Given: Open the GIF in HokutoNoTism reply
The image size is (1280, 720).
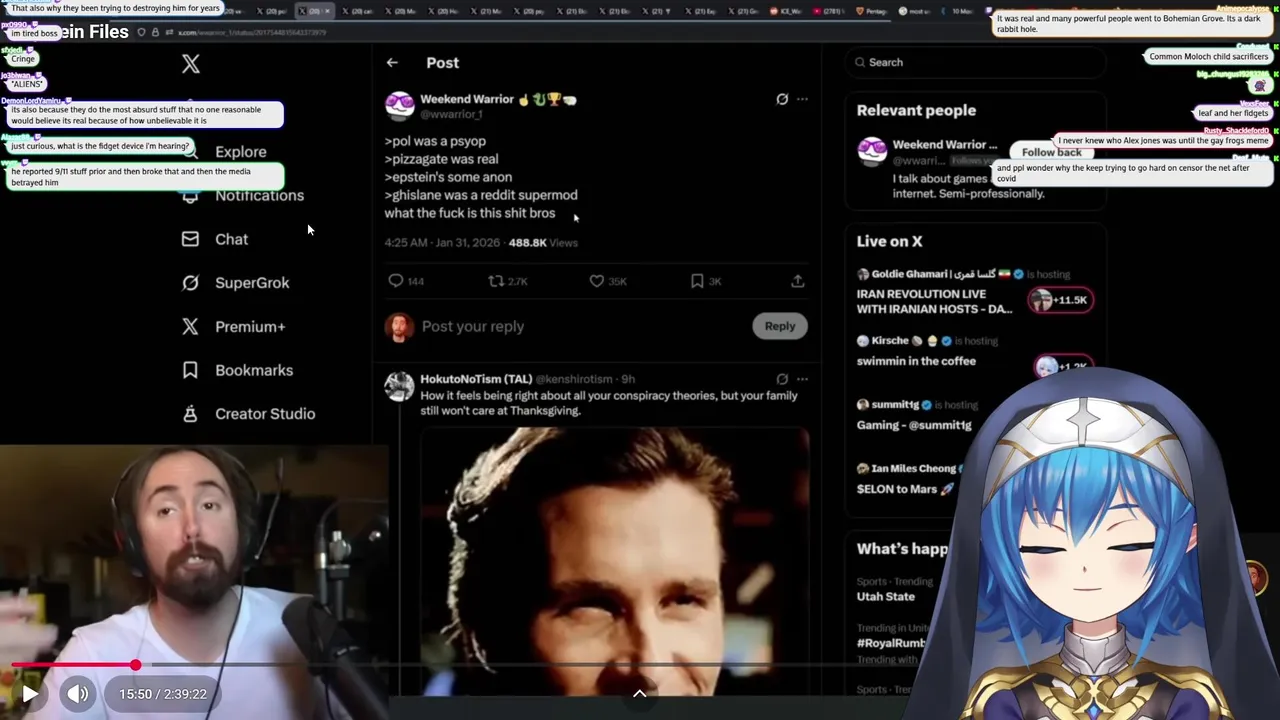Looking at the screenshot, I should pos(615,561).
